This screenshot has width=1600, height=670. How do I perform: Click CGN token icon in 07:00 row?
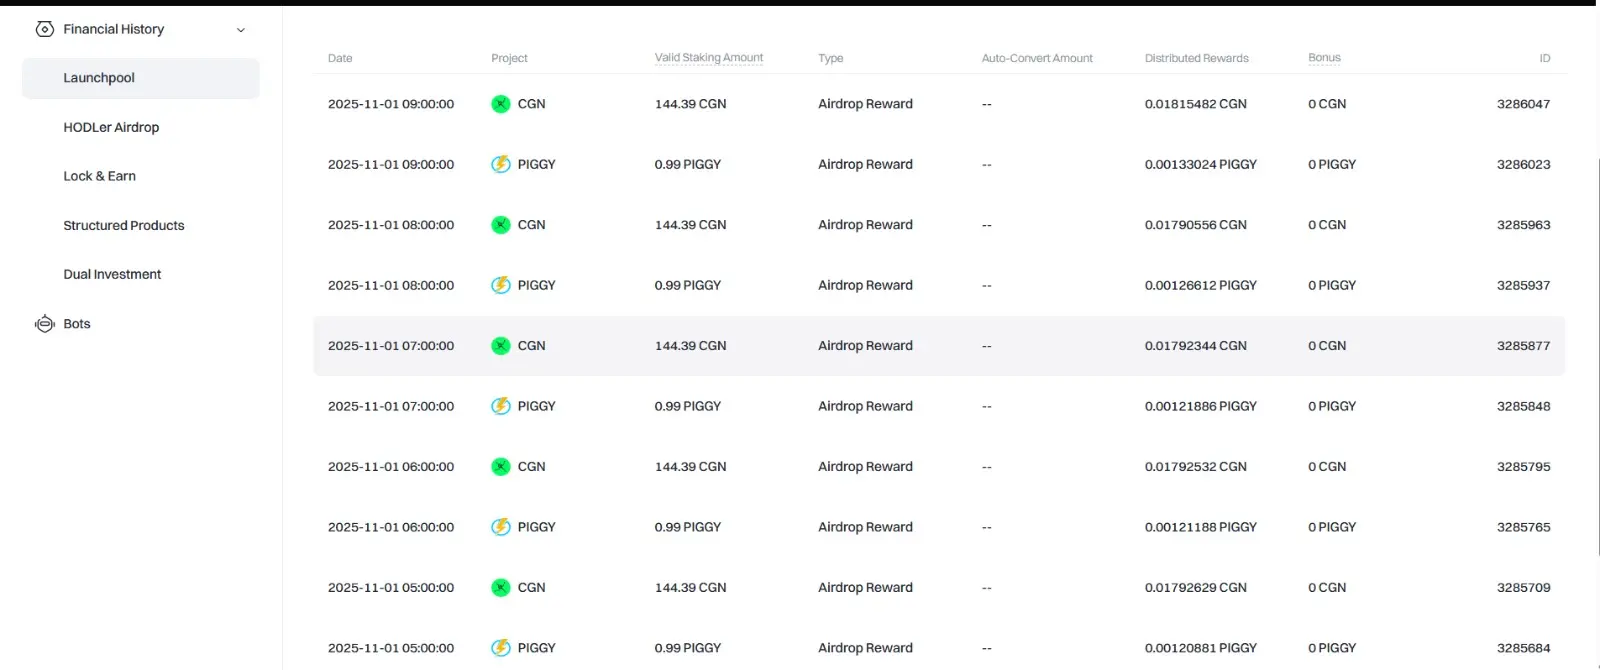[x=501, y=346]
